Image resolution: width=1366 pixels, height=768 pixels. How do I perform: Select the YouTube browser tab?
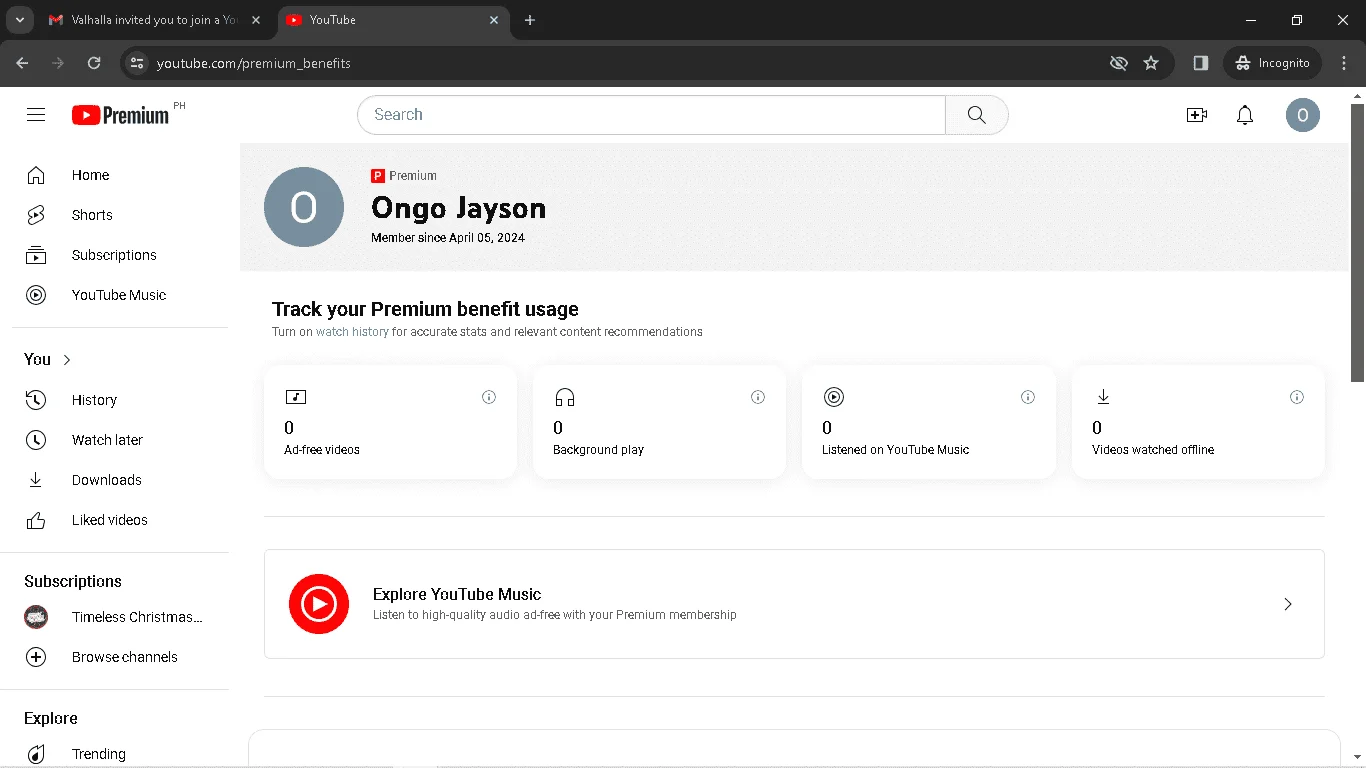tap(392, 20)
